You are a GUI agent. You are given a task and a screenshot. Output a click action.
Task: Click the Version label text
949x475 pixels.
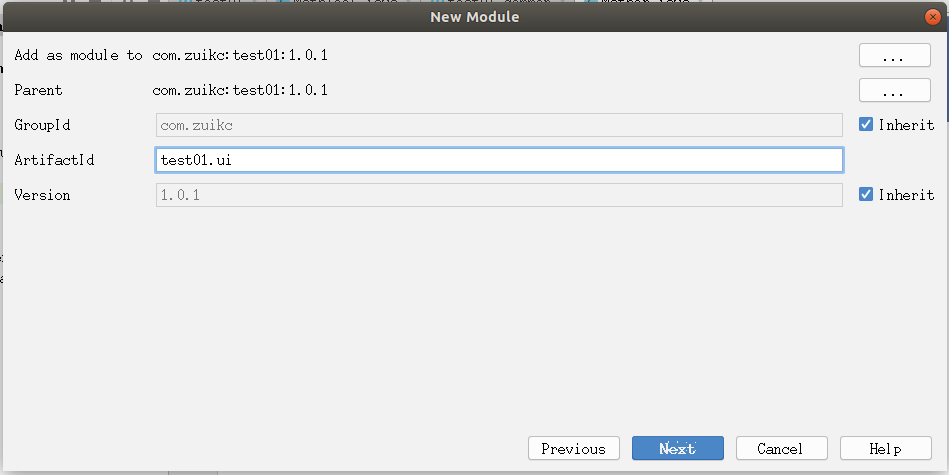point(42,195)
